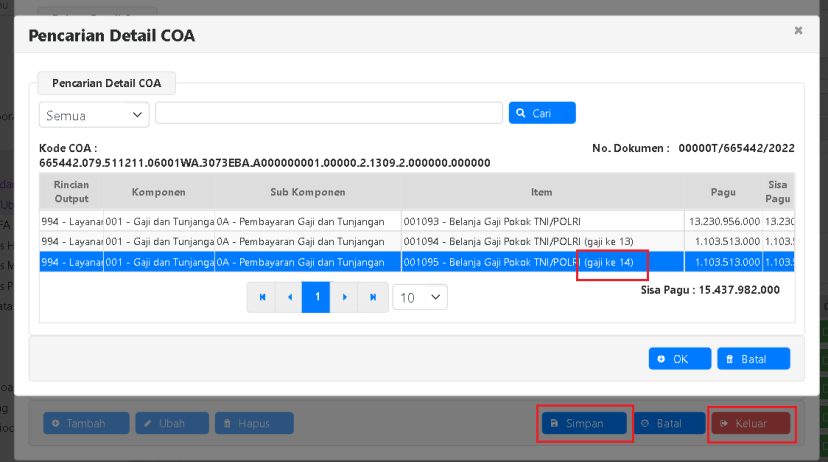828x462 pixels.
Task: Close the Pencarian Detail COA dialog
Action: click(x=798, y=31)
